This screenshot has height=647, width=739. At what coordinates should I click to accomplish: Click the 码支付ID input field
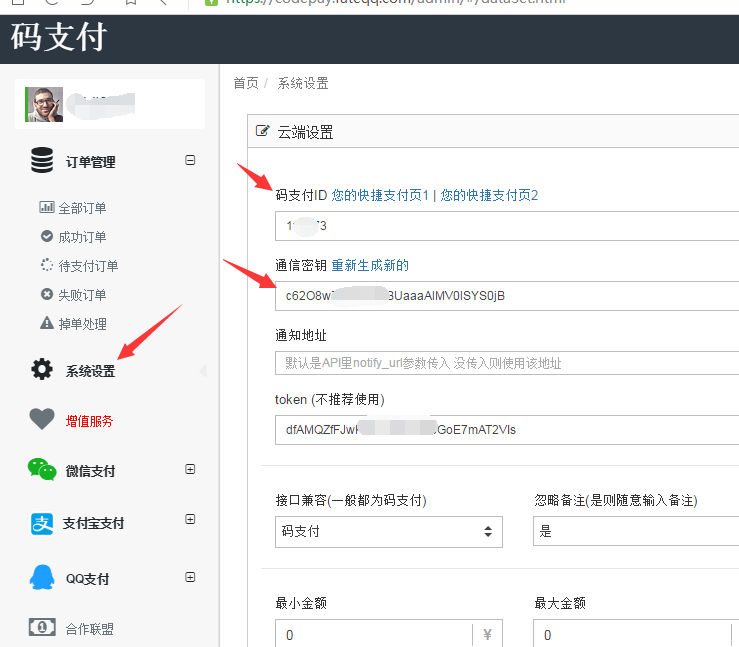point(507,226)
